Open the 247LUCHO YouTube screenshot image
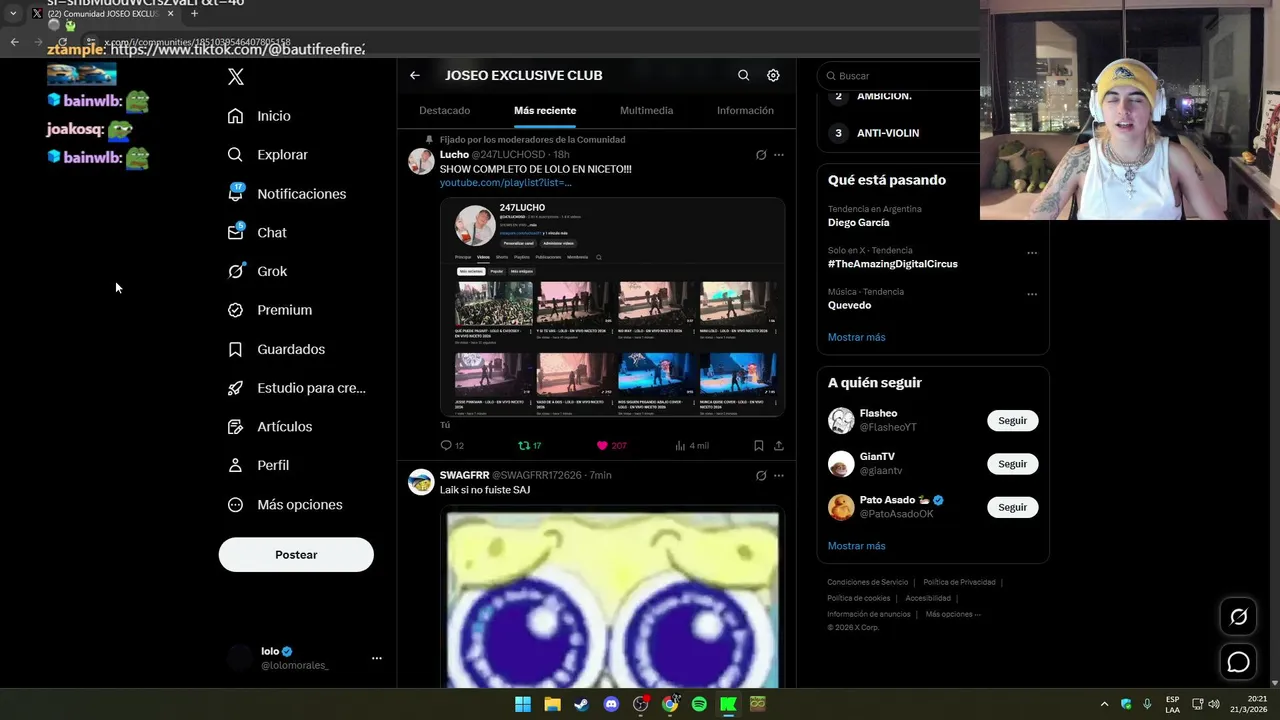 612,306
